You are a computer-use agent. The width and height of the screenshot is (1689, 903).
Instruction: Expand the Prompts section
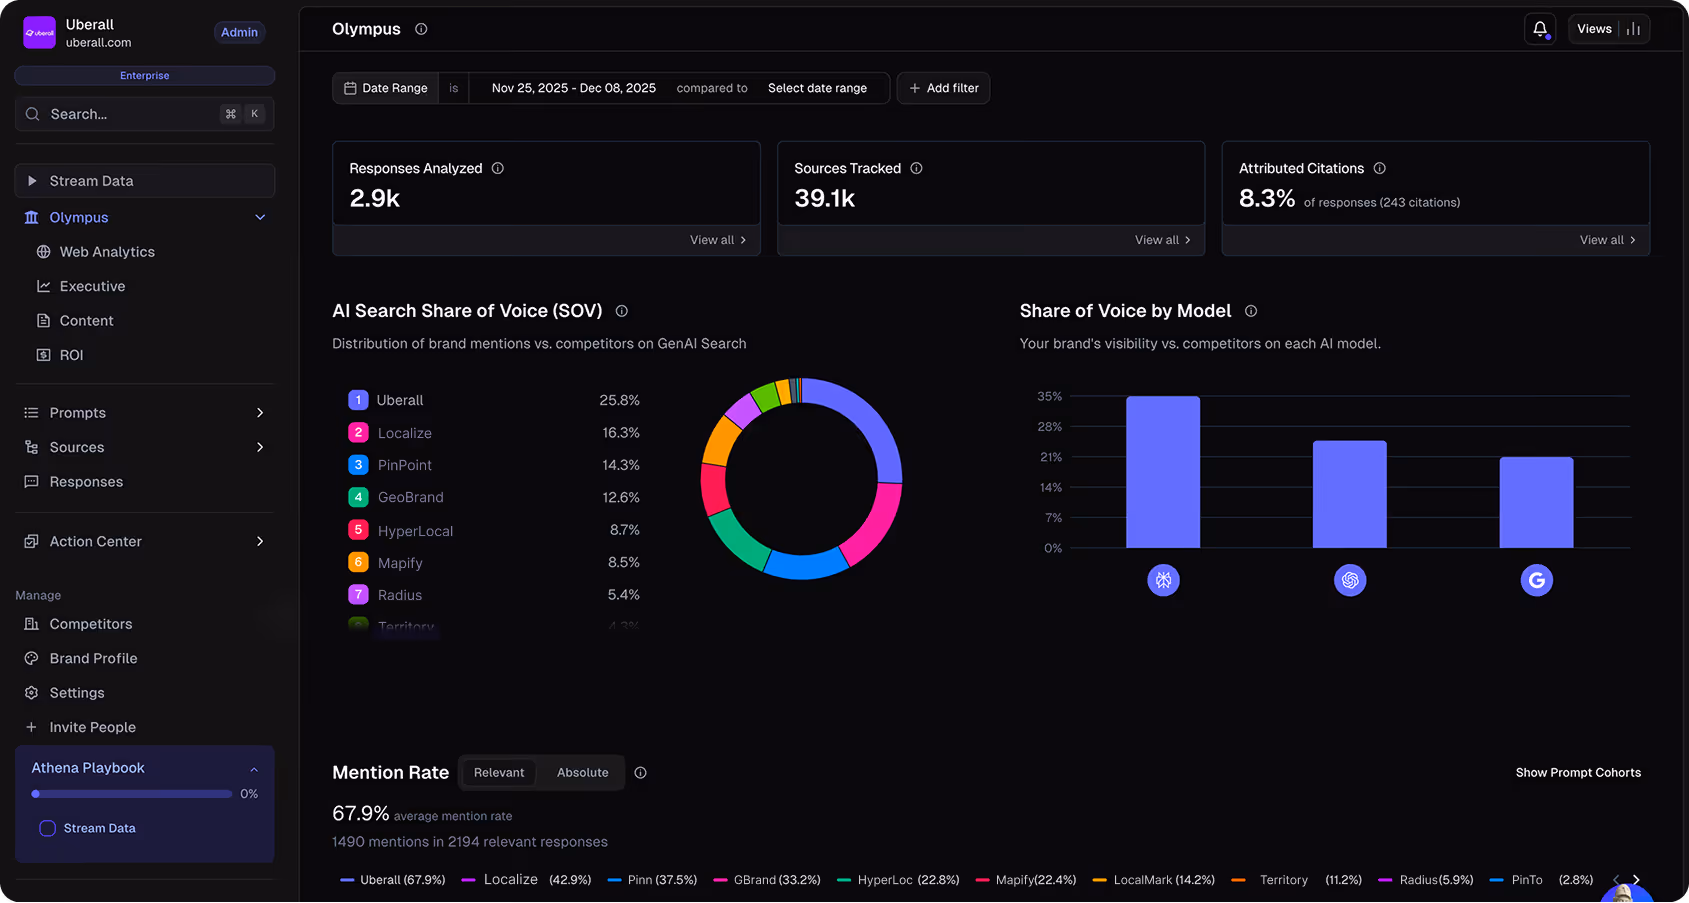(259, 412)
